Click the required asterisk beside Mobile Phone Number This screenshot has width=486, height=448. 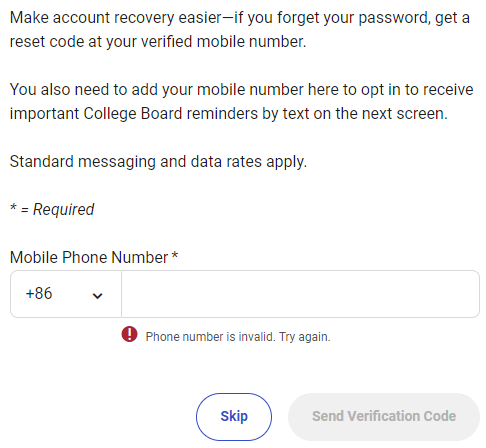point(175,256)
